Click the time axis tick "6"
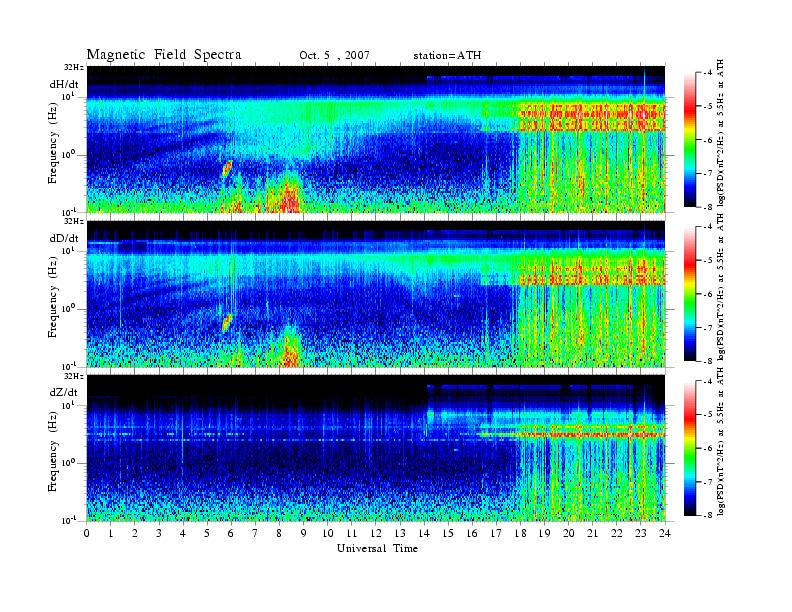 tap(231, 533)
